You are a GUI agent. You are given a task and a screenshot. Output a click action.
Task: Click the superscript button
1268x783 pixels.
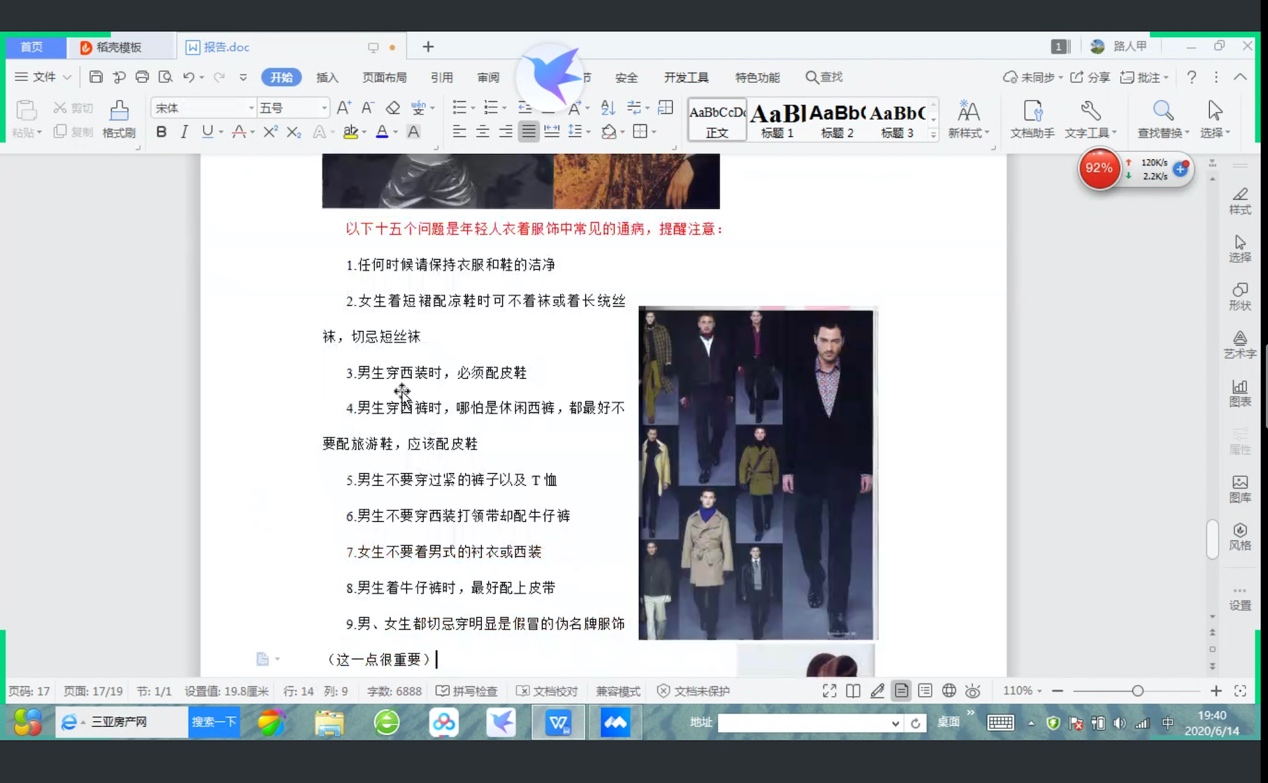270,132
